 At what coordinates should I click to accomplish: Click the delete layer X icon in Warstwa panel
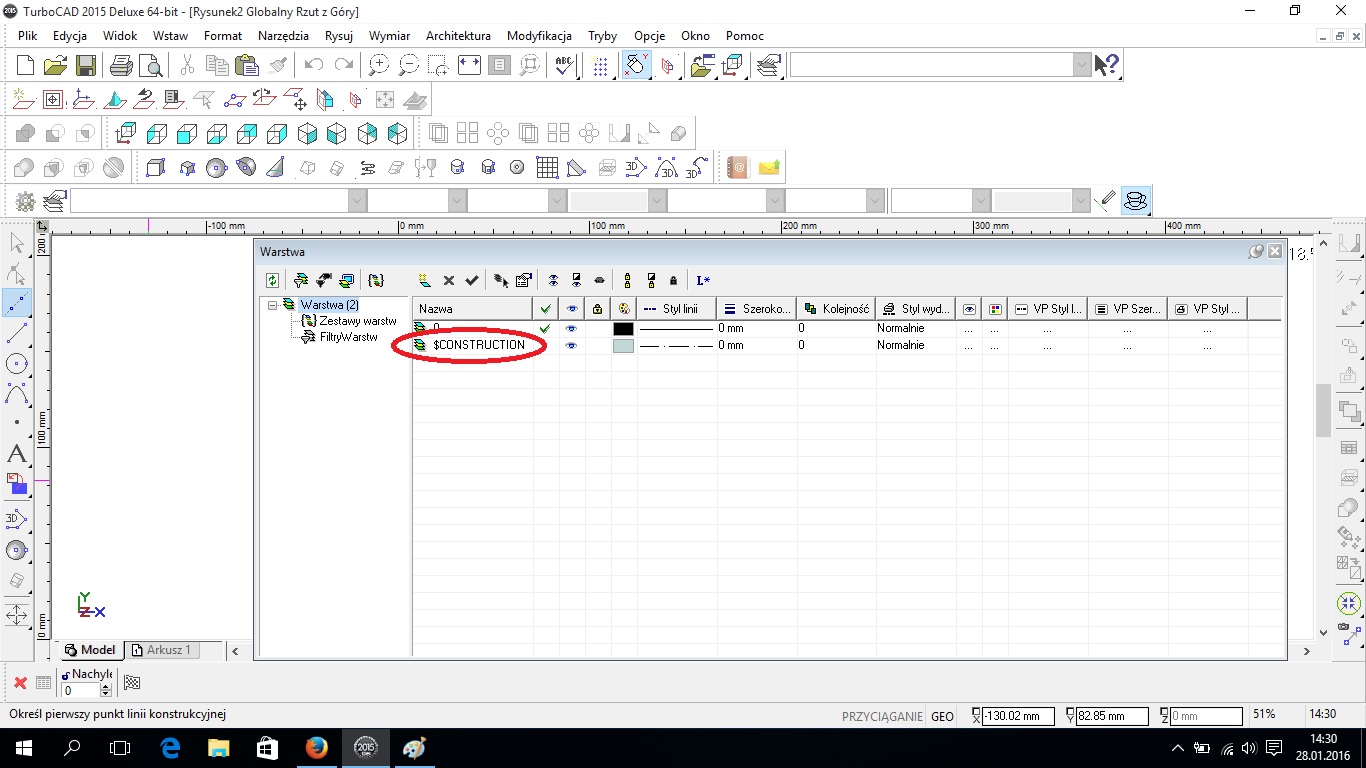click(449, 281)
